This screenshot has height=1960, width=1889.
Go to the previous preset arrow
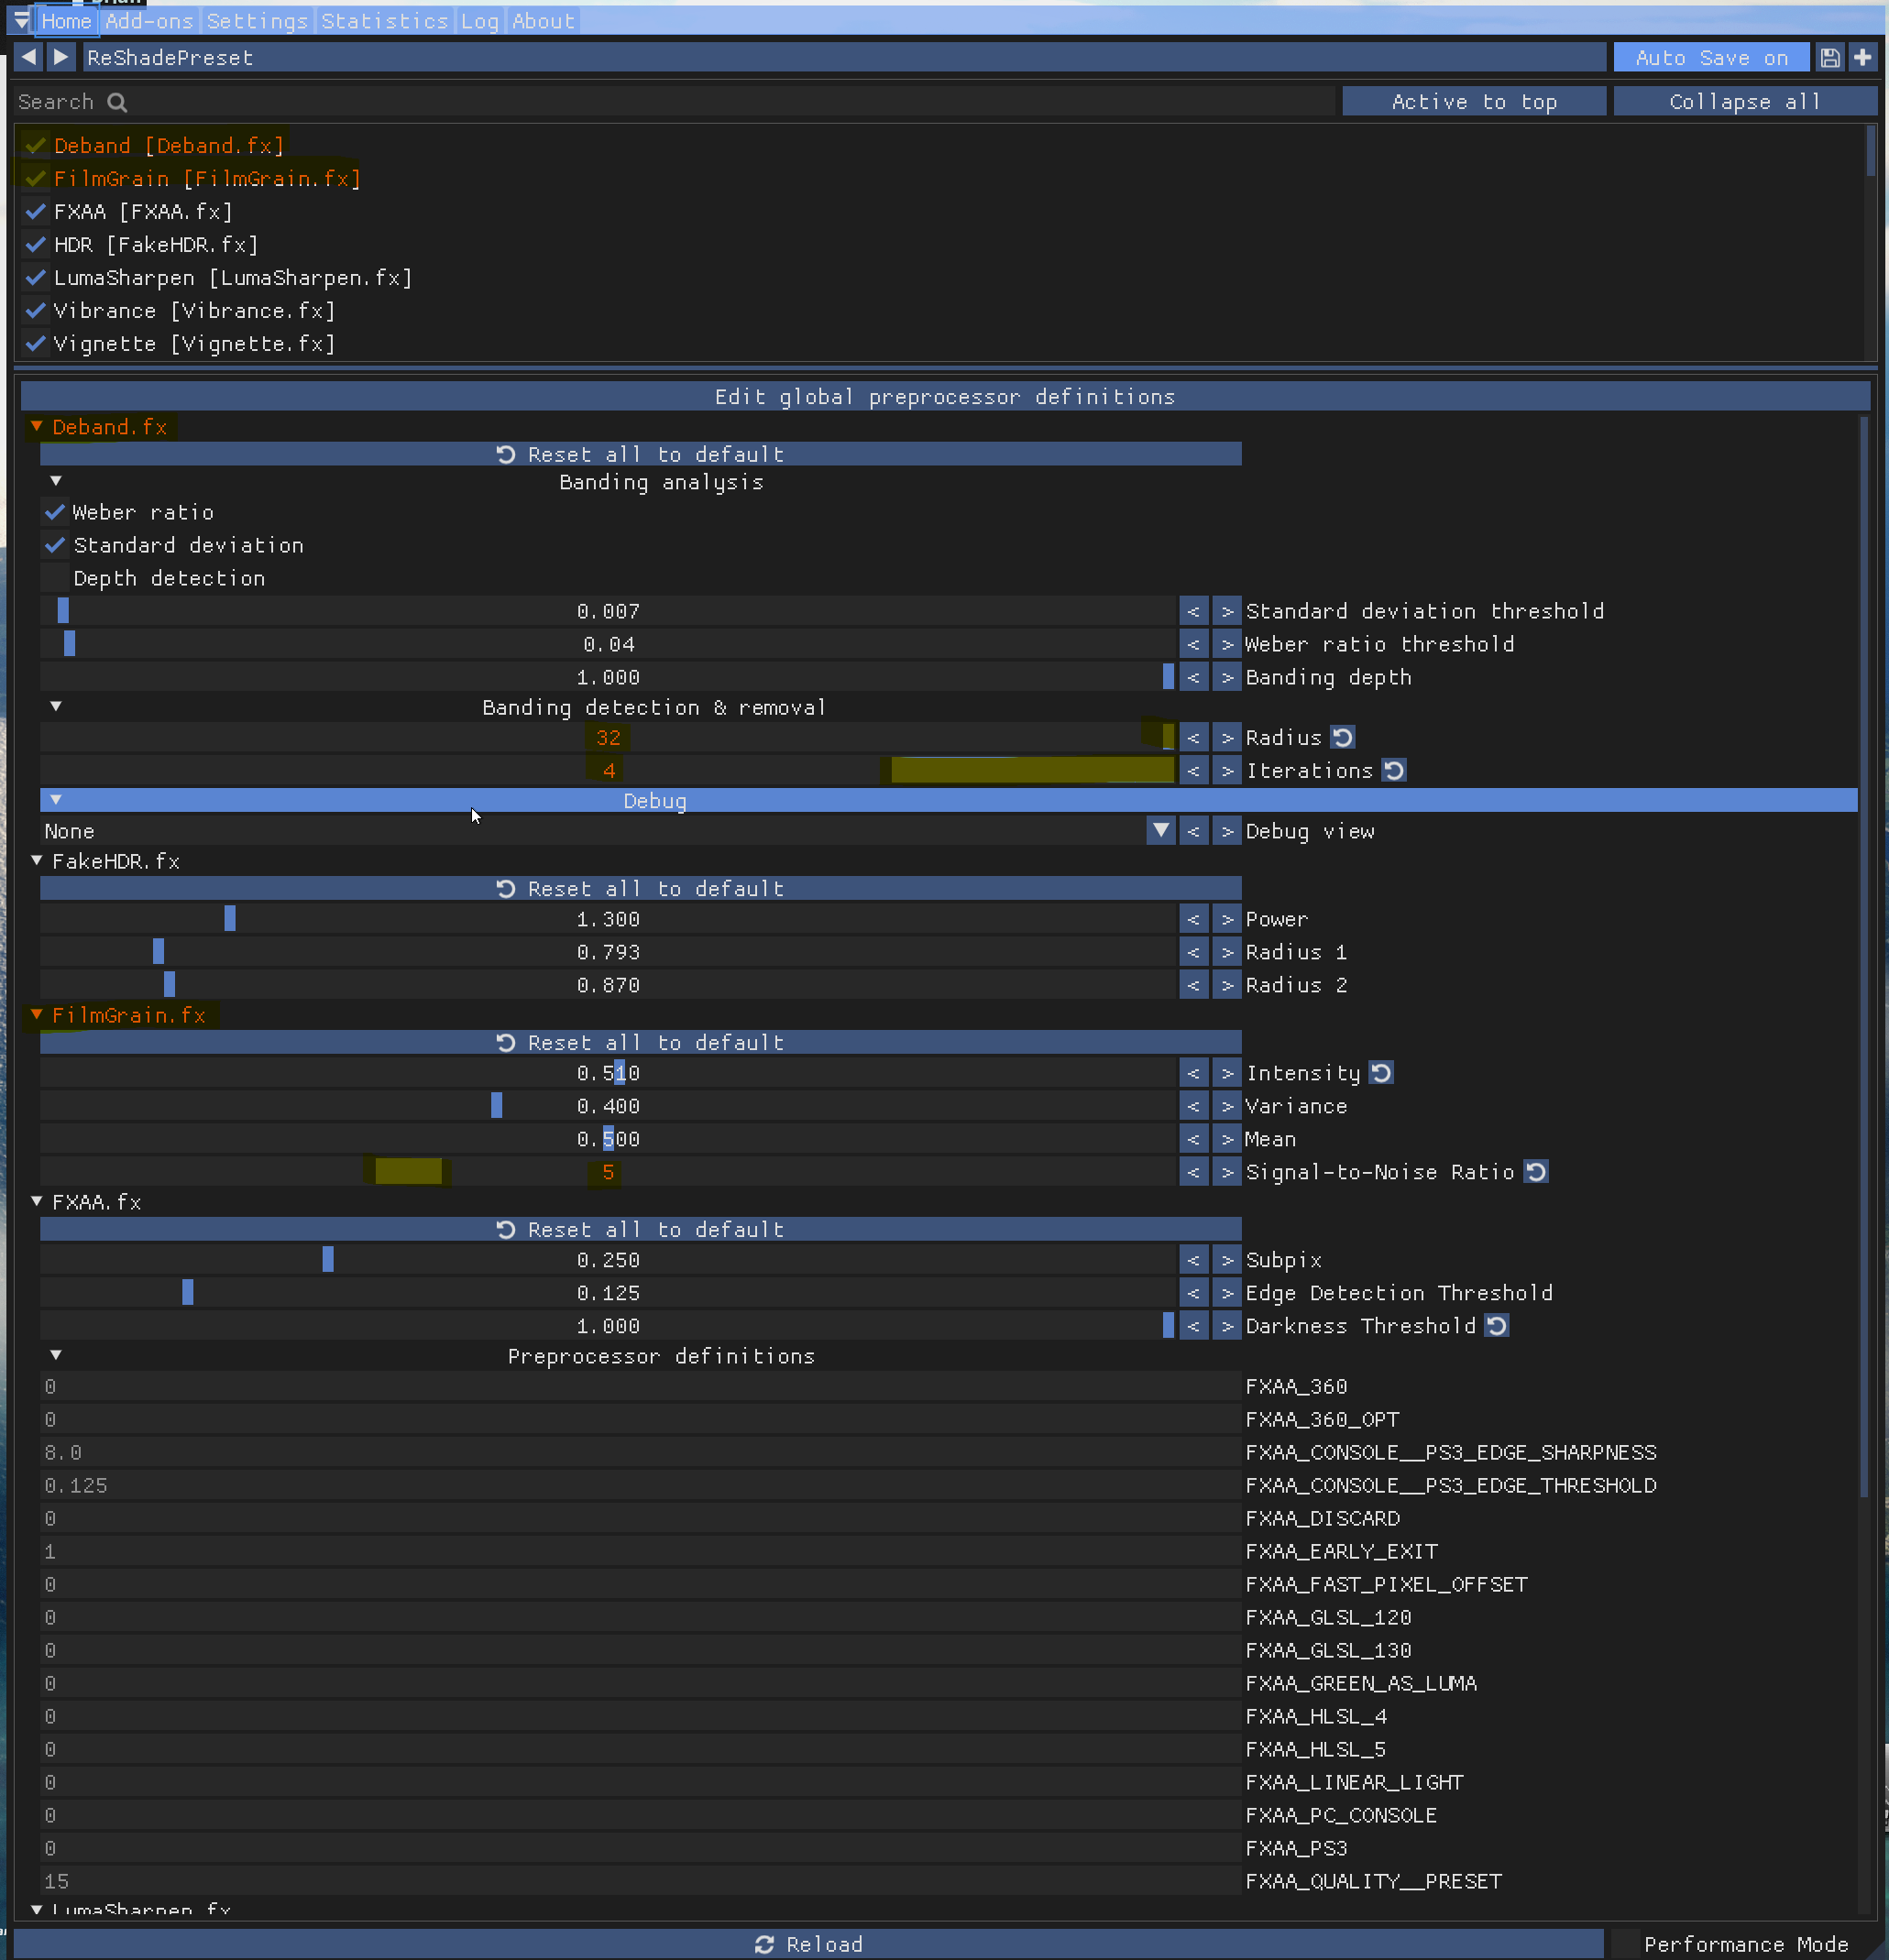coord(29,57)
